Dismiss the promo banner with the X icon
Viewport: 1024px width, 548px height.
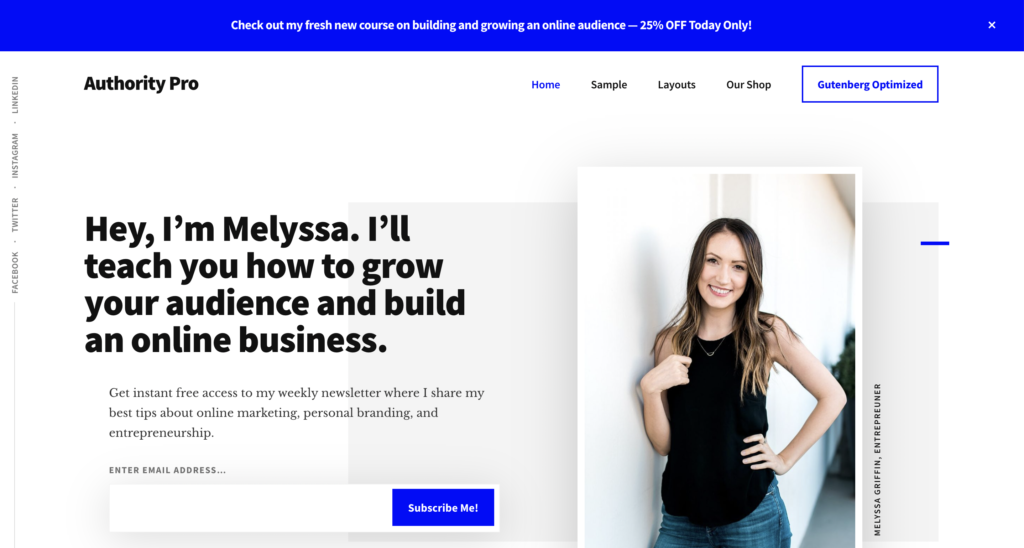[x=991, y=25]
